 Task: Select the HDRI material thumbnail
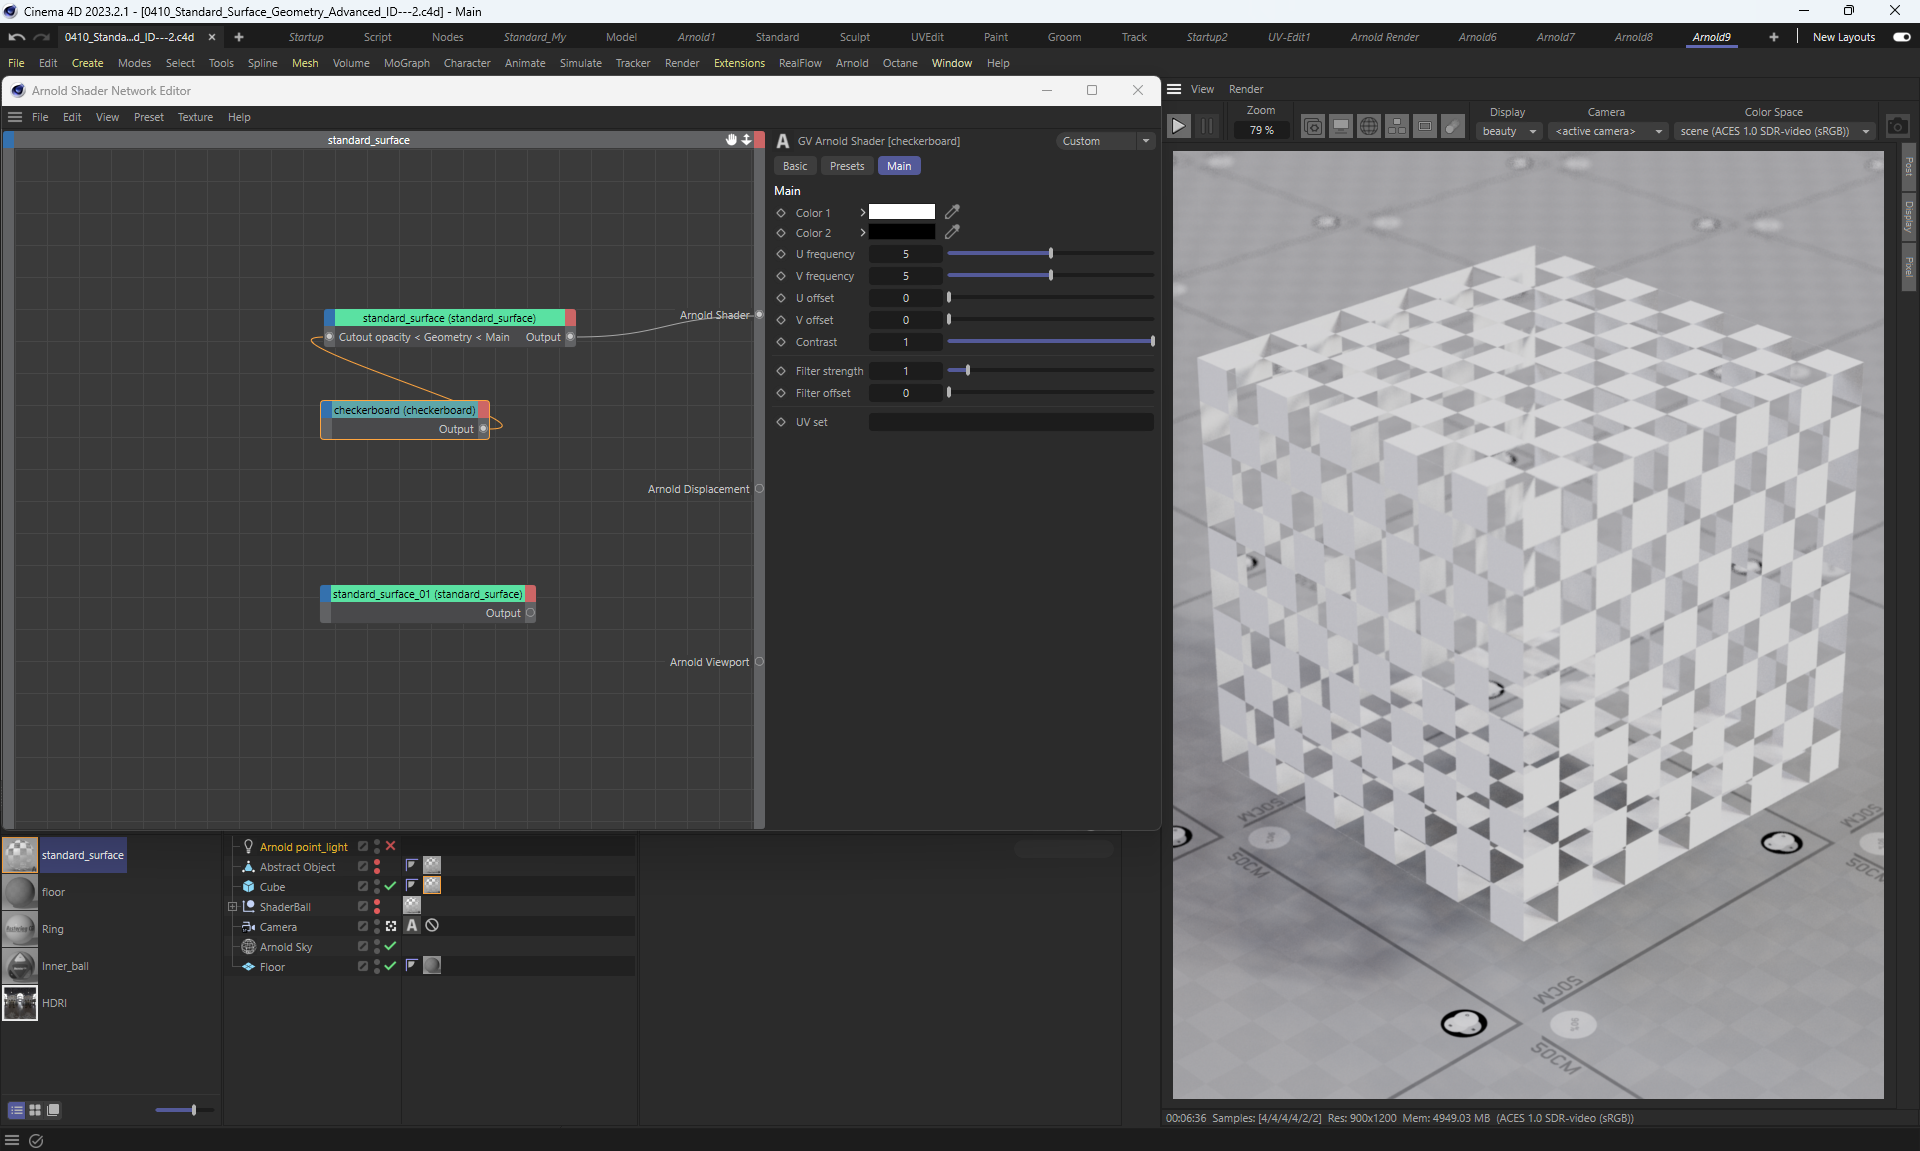(20, 1003)
